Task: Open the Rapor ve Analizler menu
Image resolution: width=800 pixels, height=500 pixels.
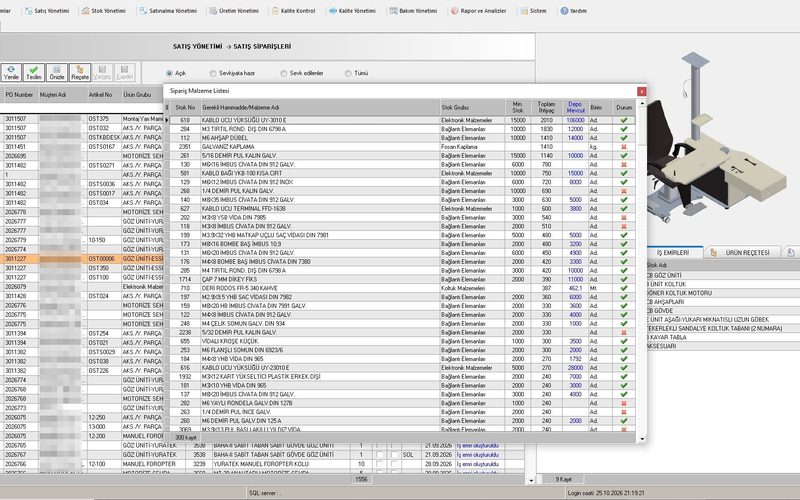Action: pyautogui.click(x=479, y=11)
